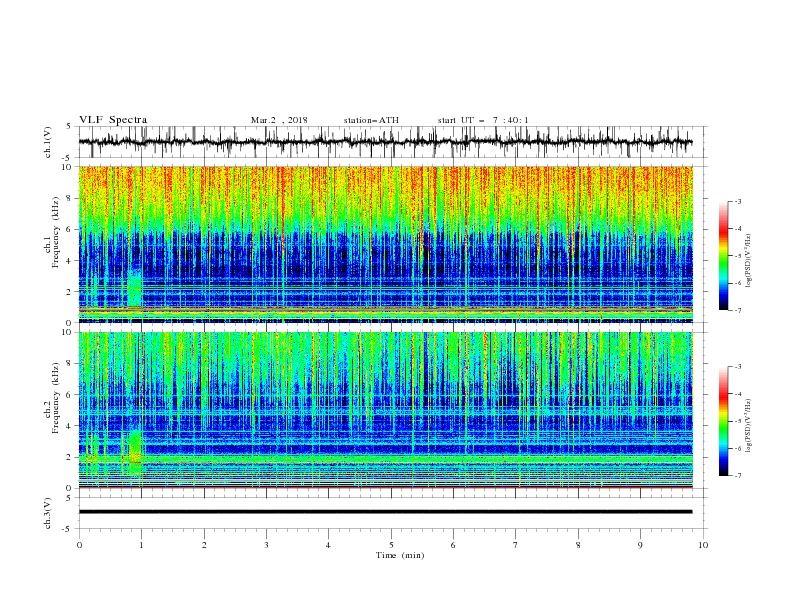Click the "-5" label on ch.2 colorbar
Screen dimensions: 792x612
pyautogui.click(x=737, y=421)
